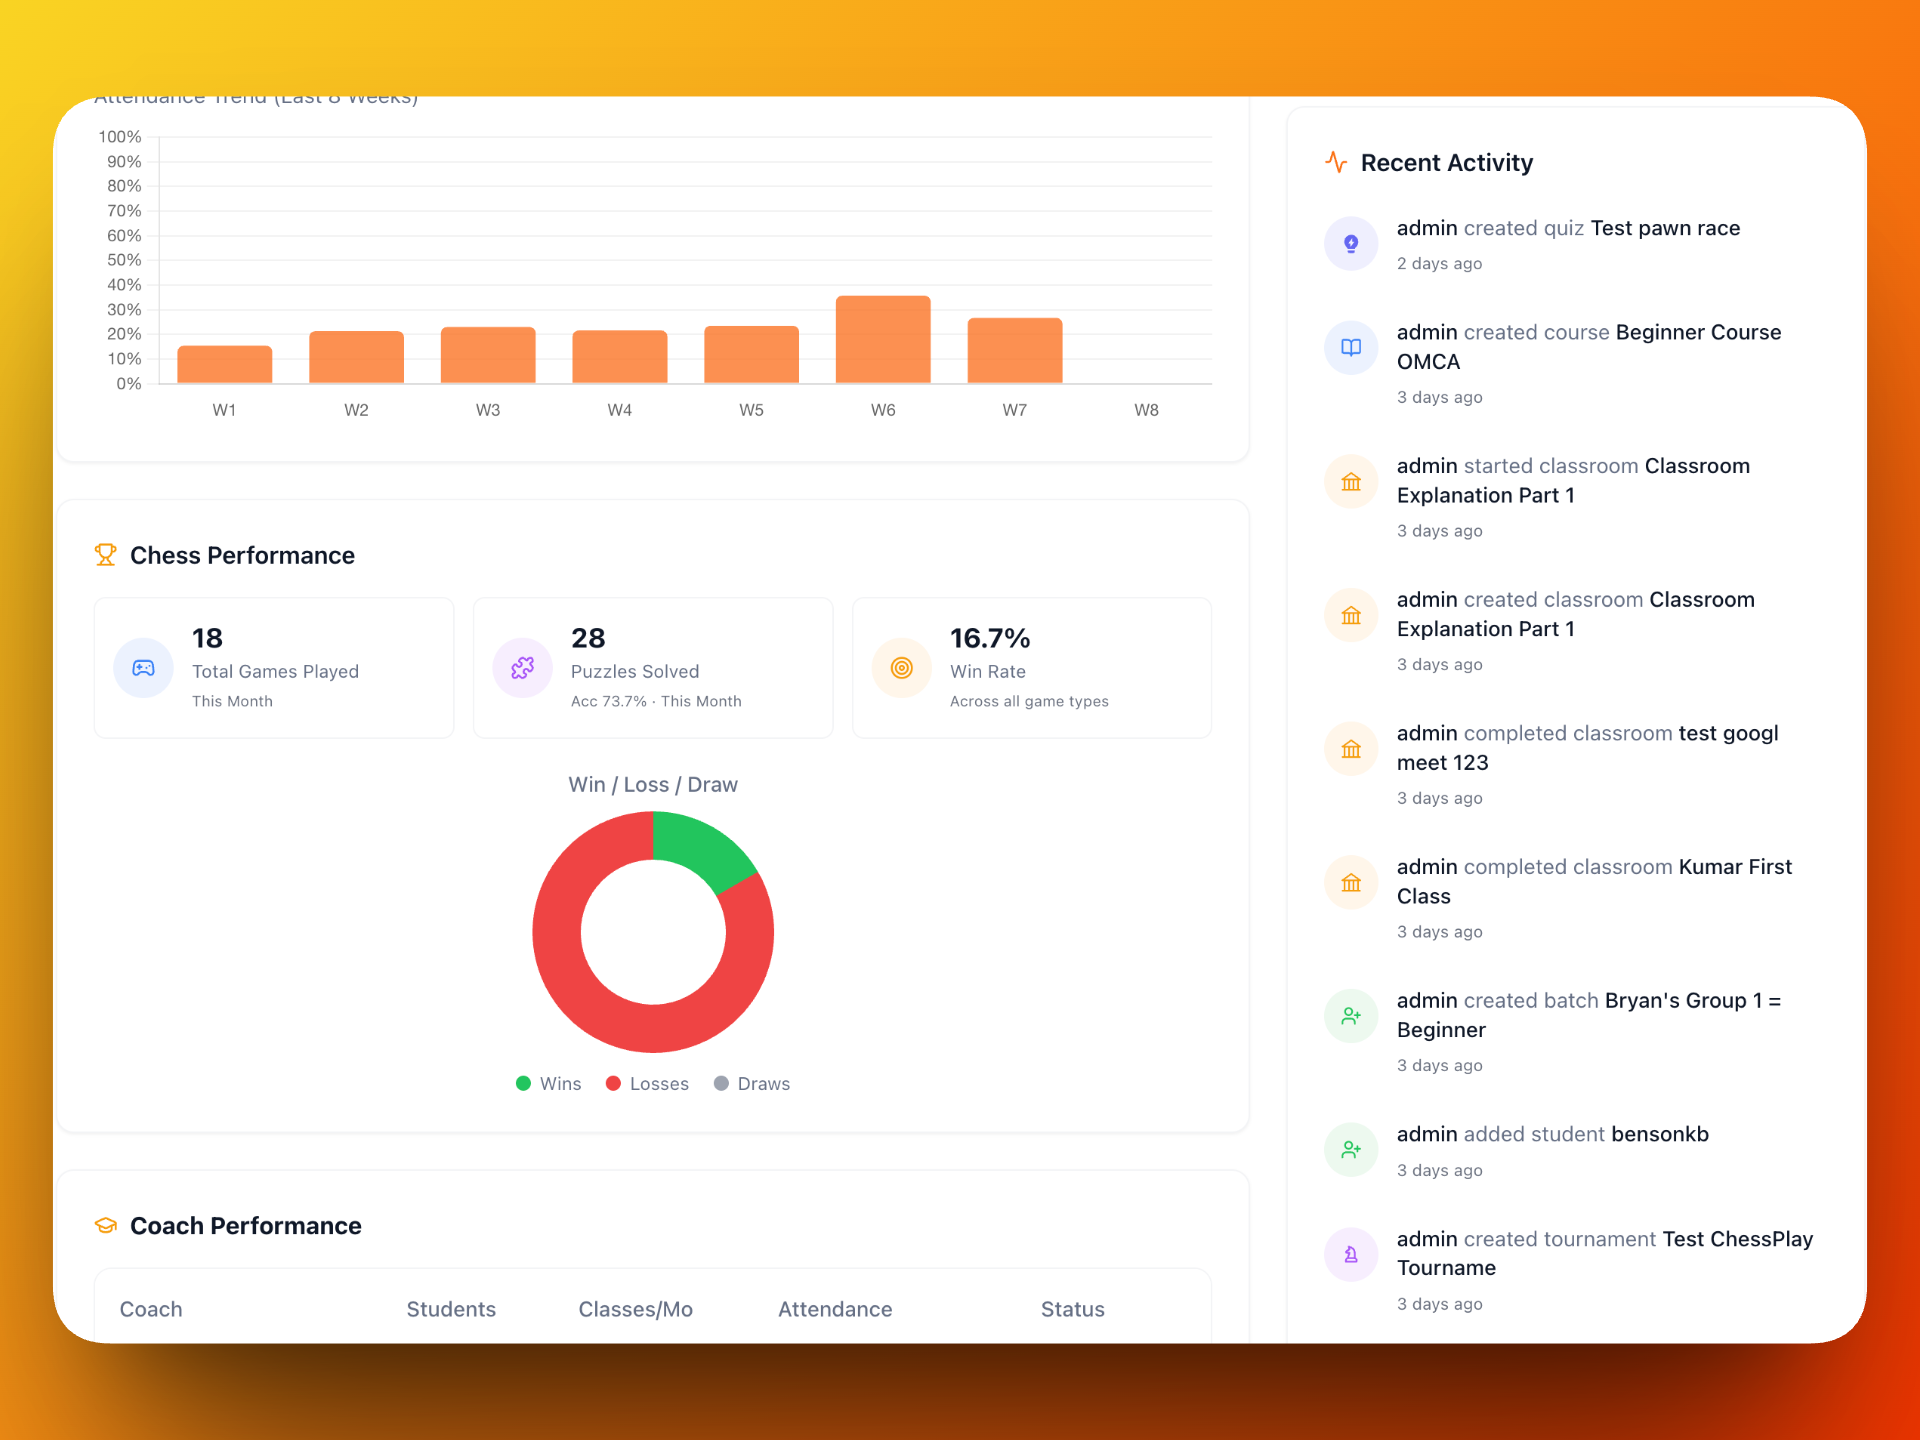Click the W2 attendance bar
This screenshot has width=1920, height=1440.
pos(356,357)
